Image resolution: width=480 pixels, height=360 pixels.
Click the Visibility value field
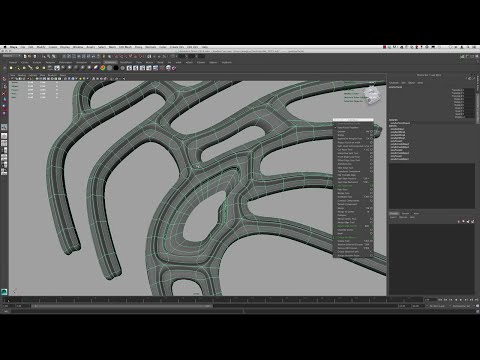pos(469,117)
